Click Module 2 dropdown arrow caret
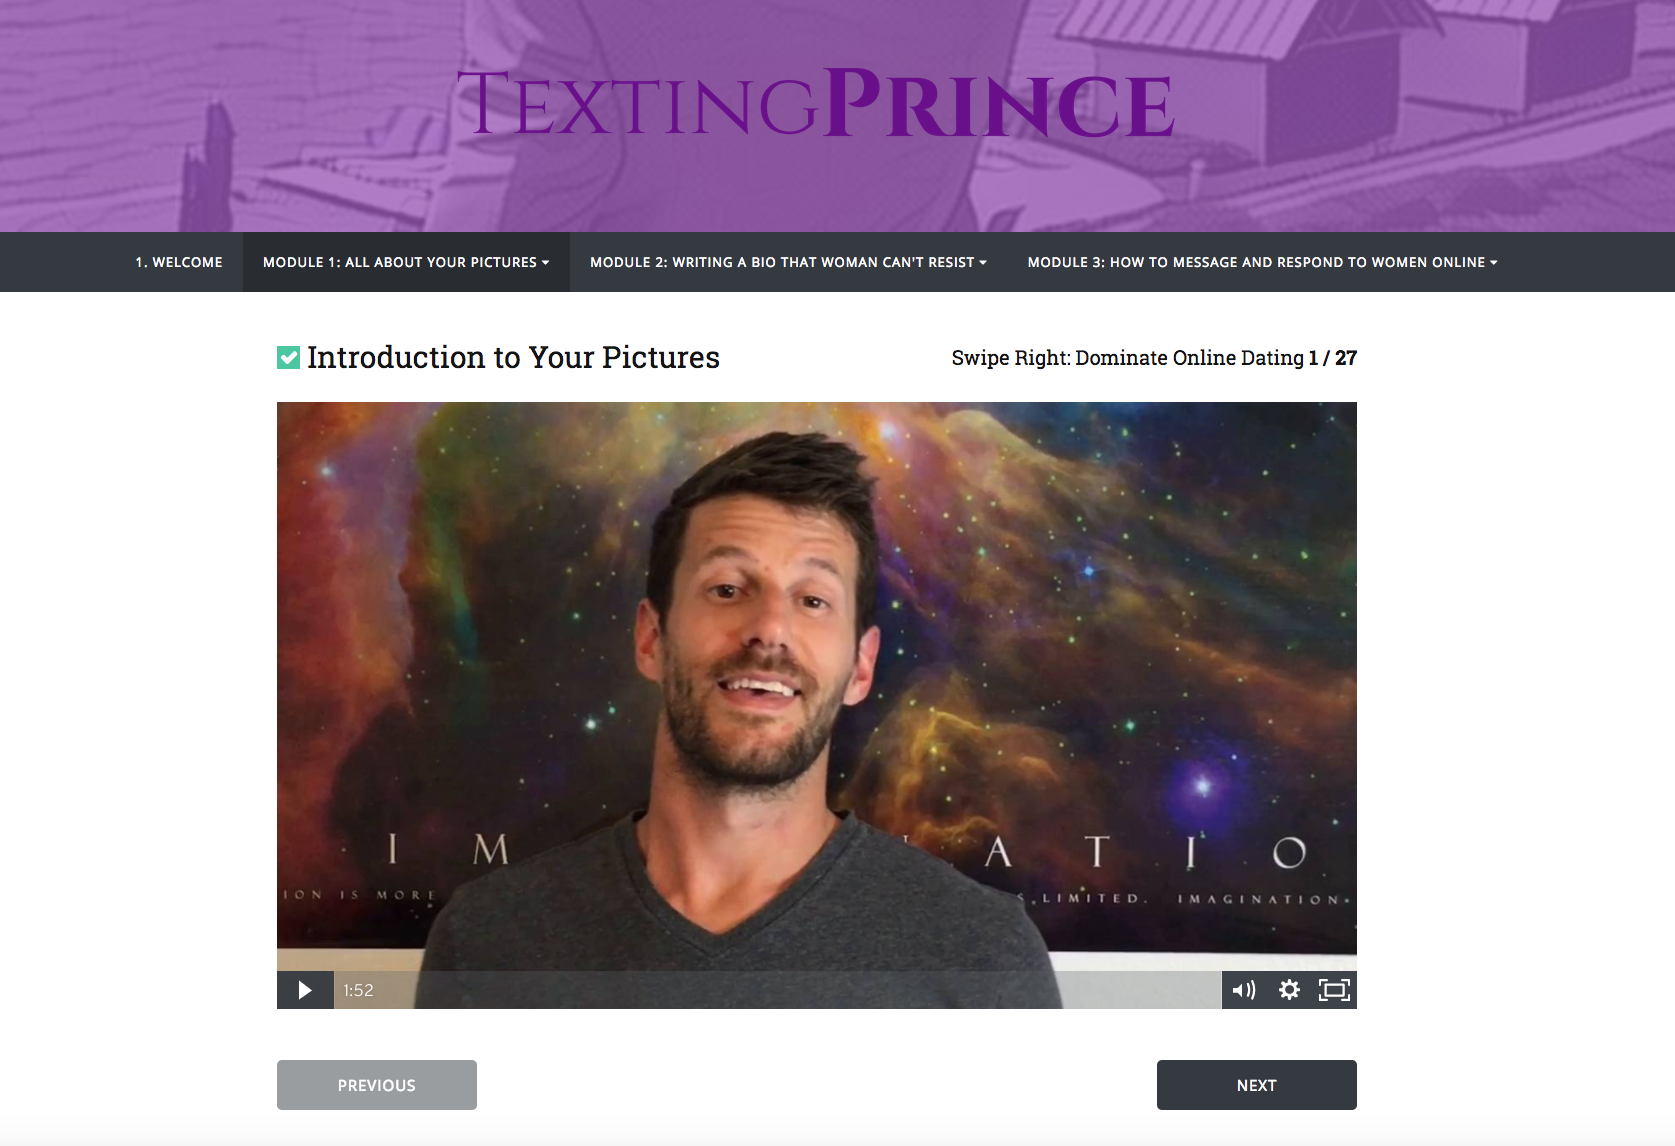1675x1146 pixels. pos(983,263)
